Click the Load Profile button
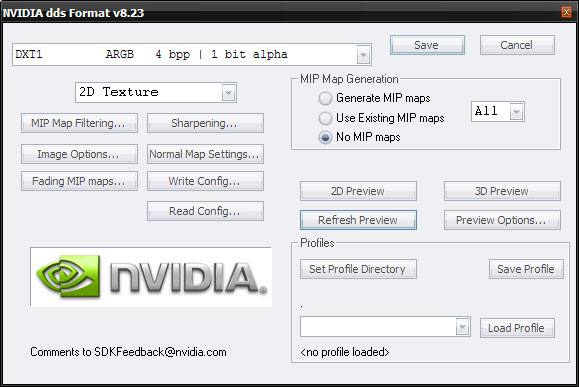 pyautogui.click(x=517, y=328)
